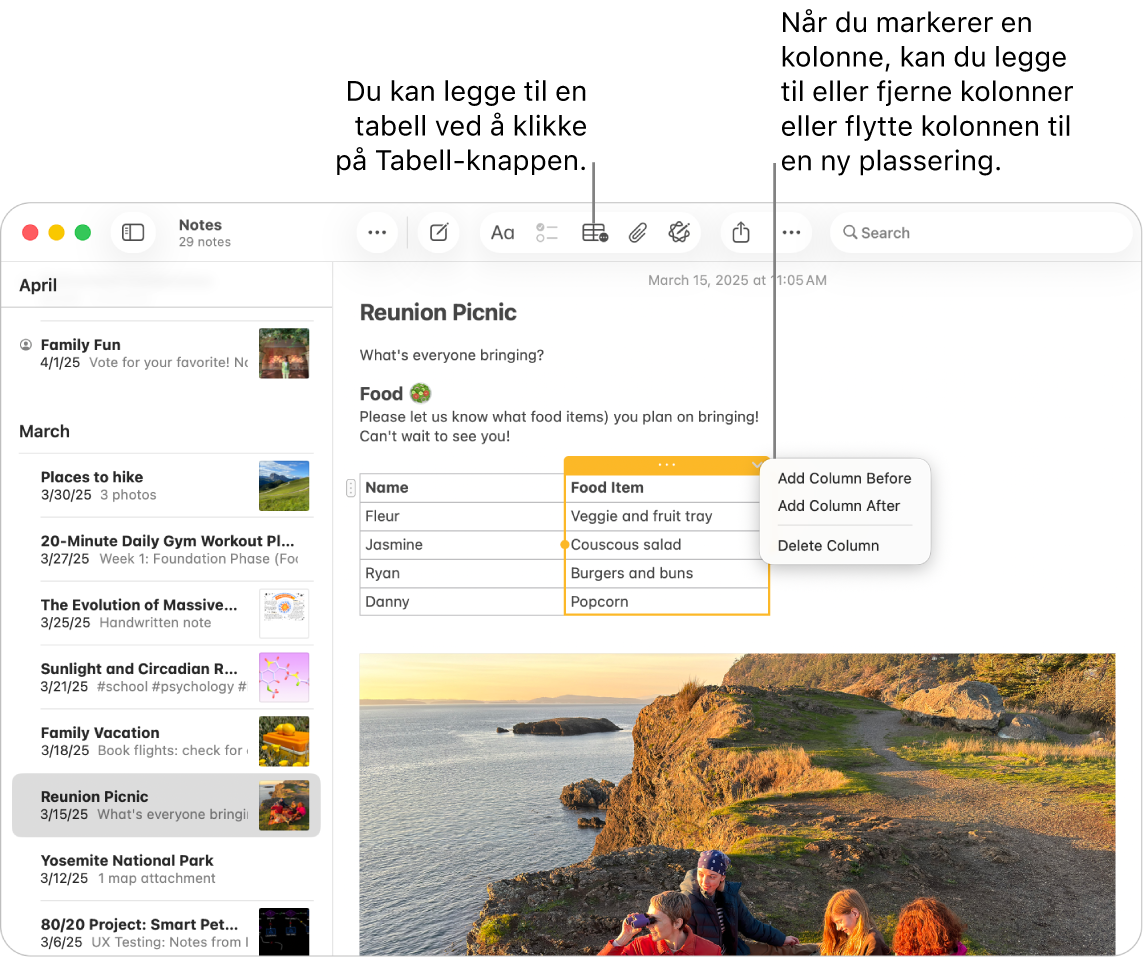
Task: Open right ellipsis more options button
Action: 791,233
